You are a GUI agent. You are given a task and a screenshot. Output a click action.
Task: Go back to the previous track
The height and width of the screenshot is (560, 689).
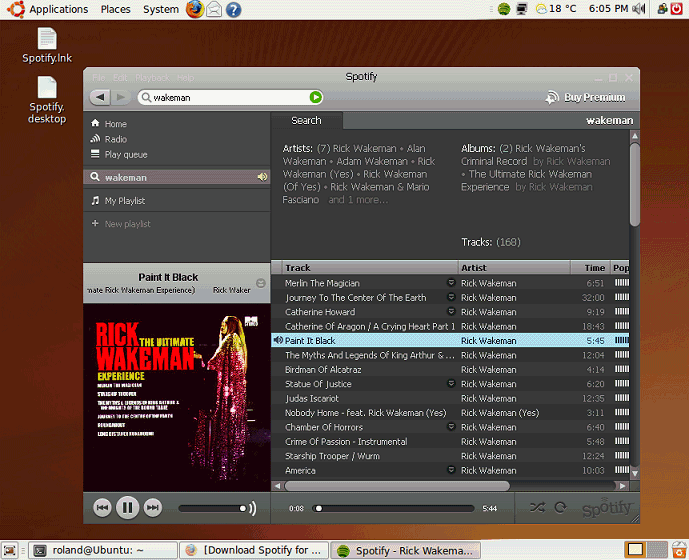coord(102,508)
